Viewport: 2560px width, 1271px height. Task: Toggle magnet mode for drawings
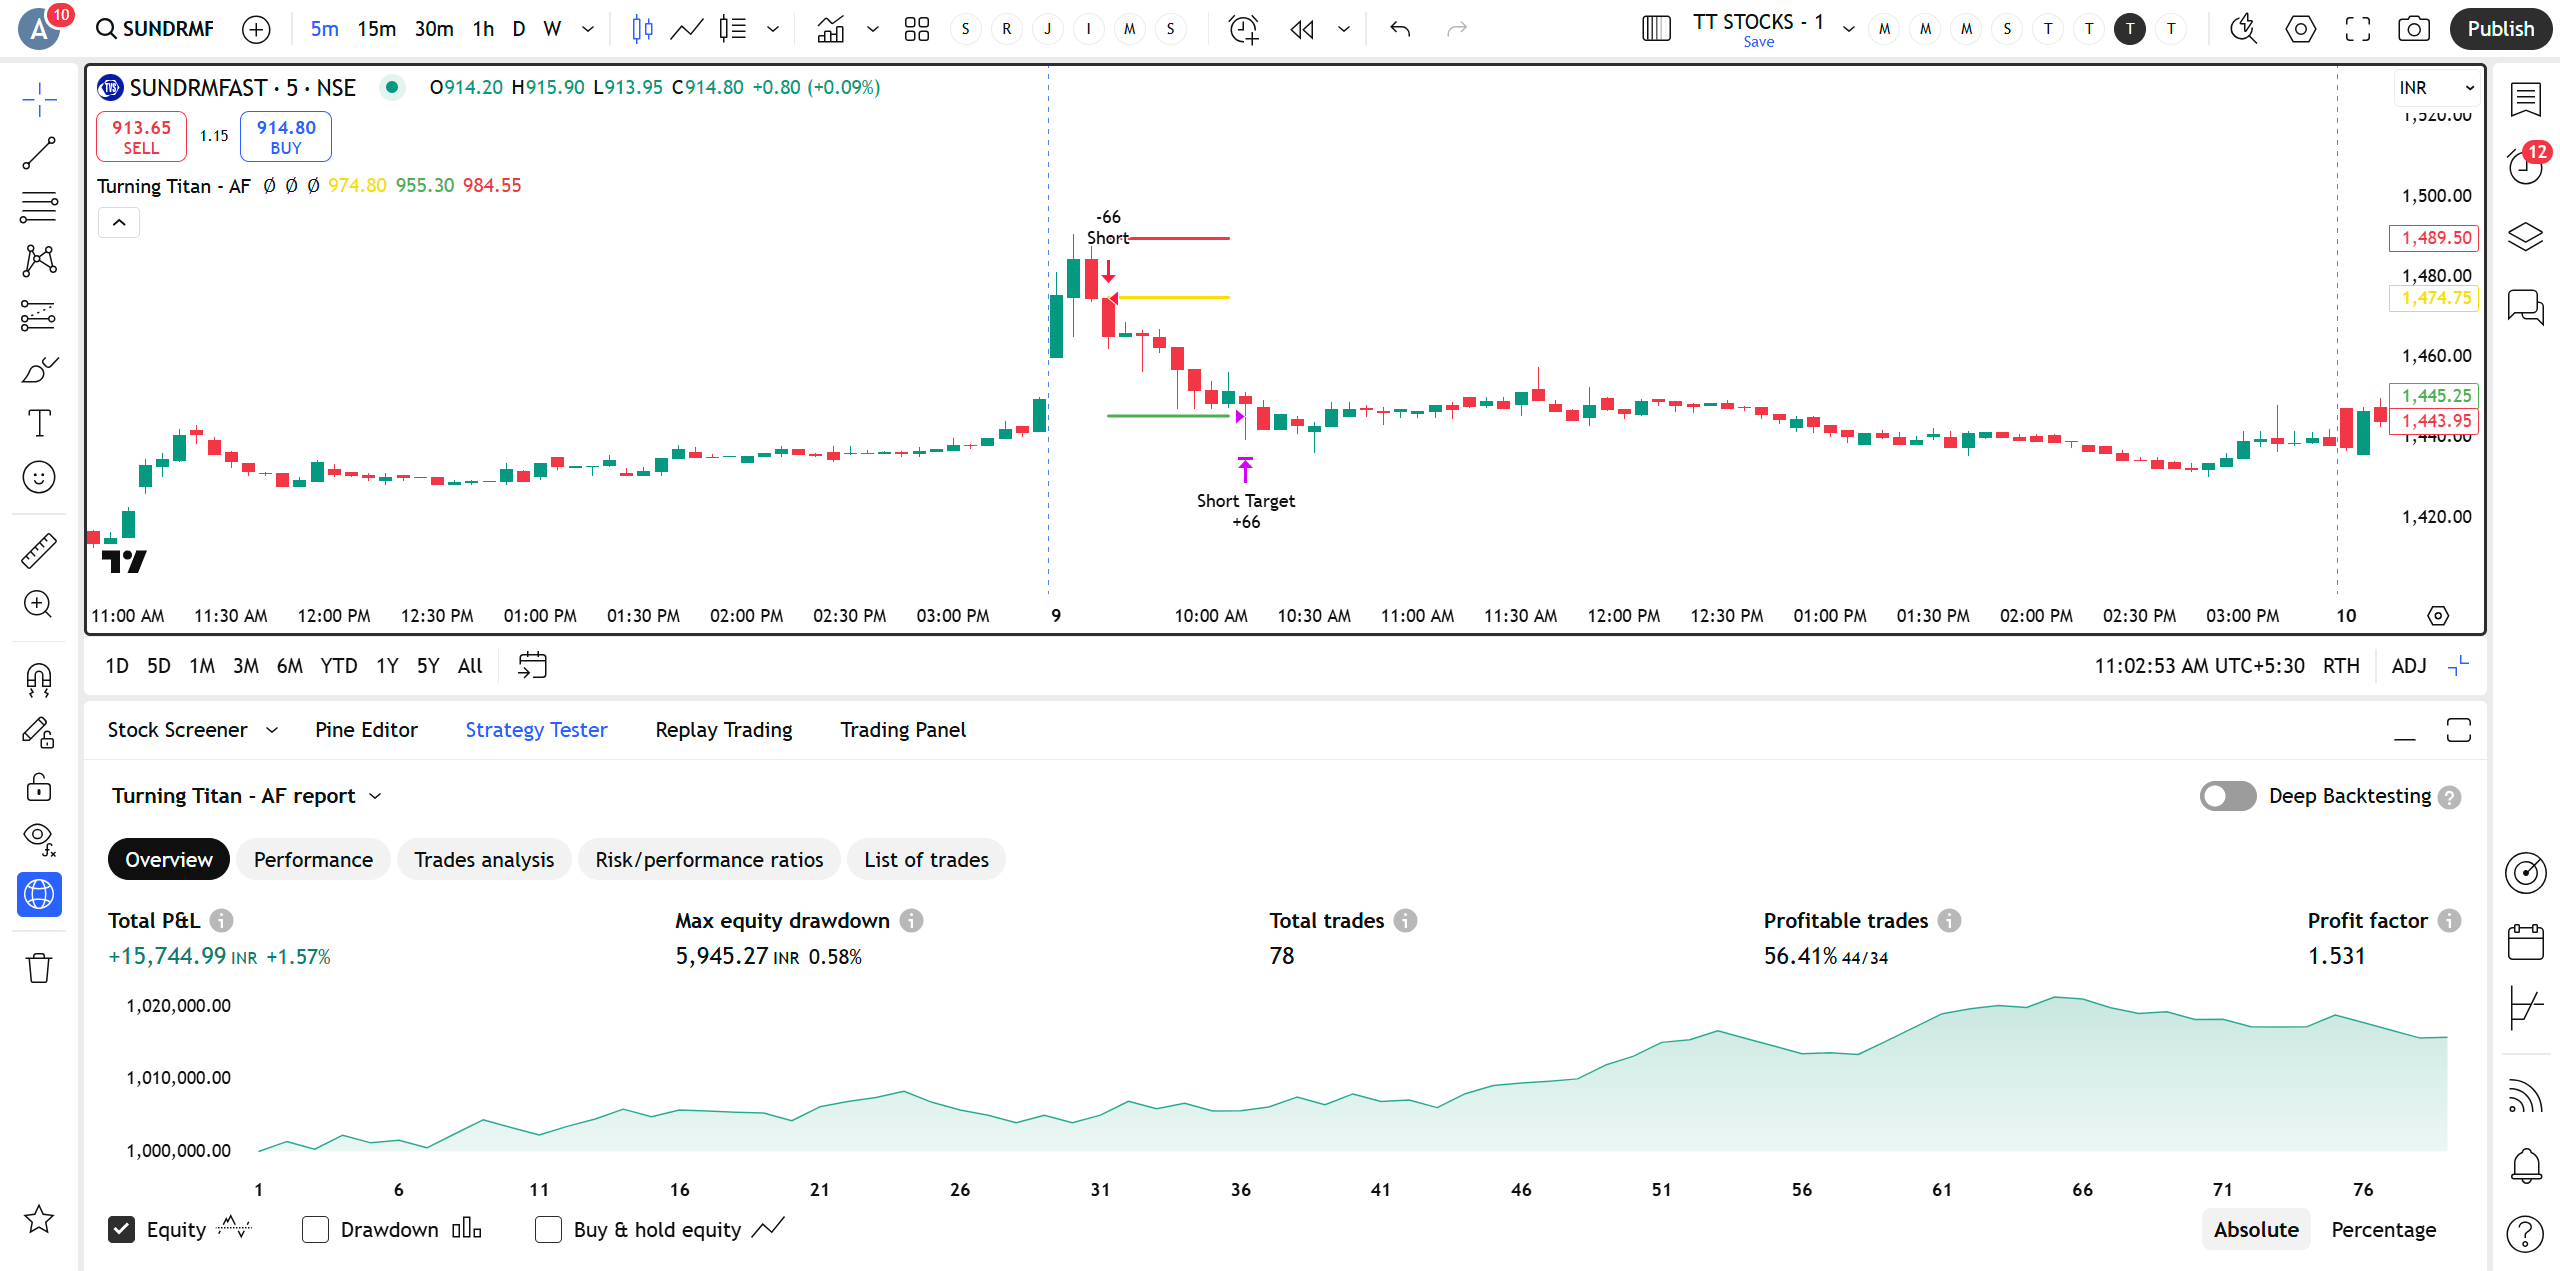pos(39,680)
